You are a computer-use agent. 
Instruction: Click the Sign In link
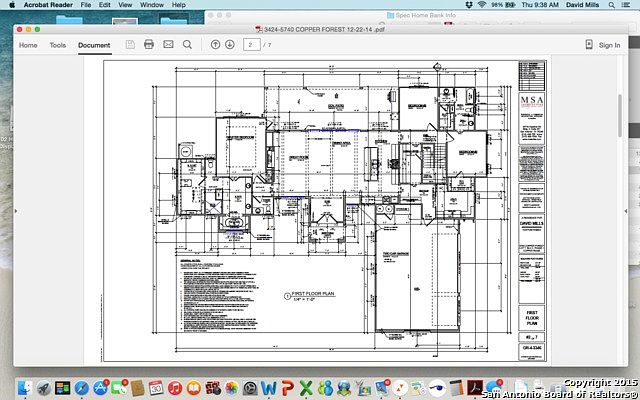609,45
